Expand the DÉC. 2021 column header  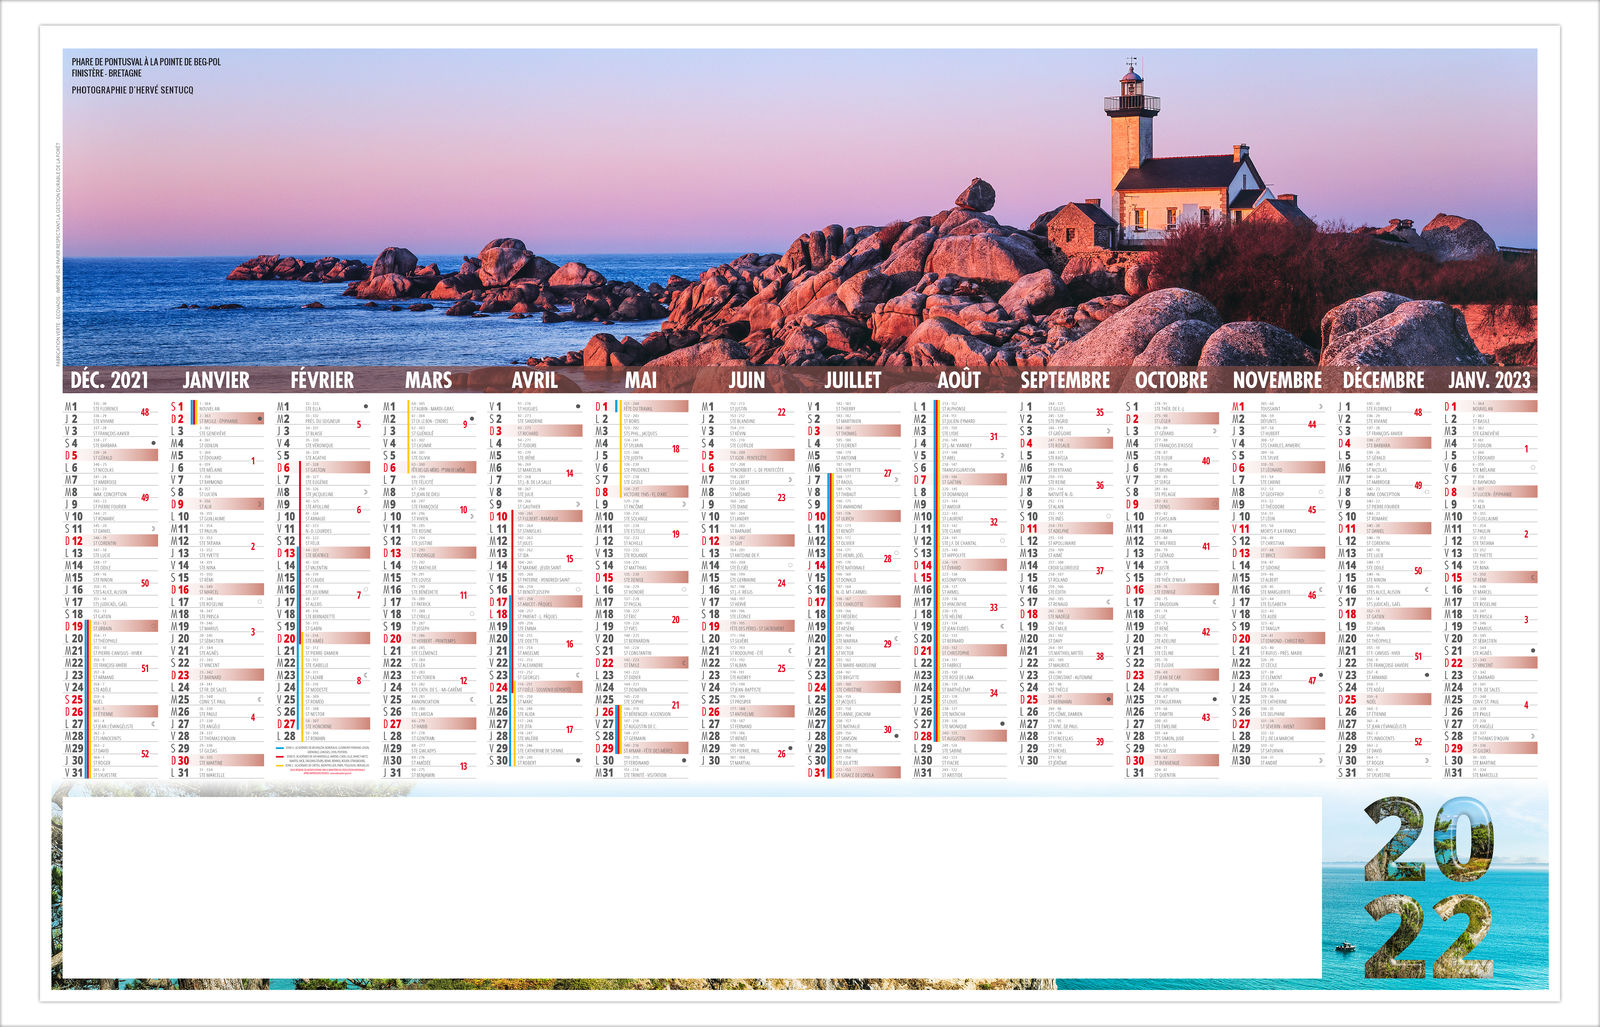click(x=107, y=380)
